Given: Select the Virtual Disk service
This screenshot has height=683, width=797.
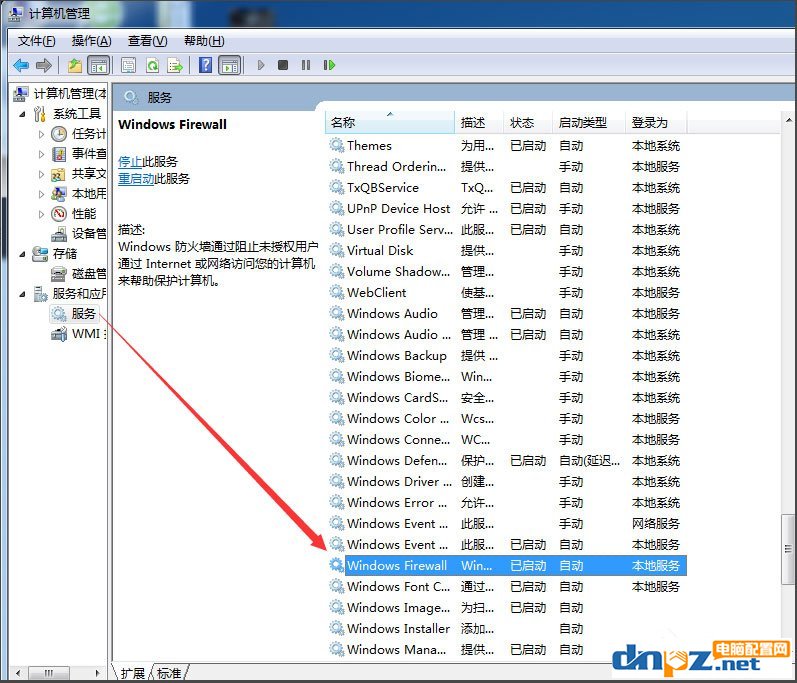Looking at the screenshot, I should click(x=506, y=251).
